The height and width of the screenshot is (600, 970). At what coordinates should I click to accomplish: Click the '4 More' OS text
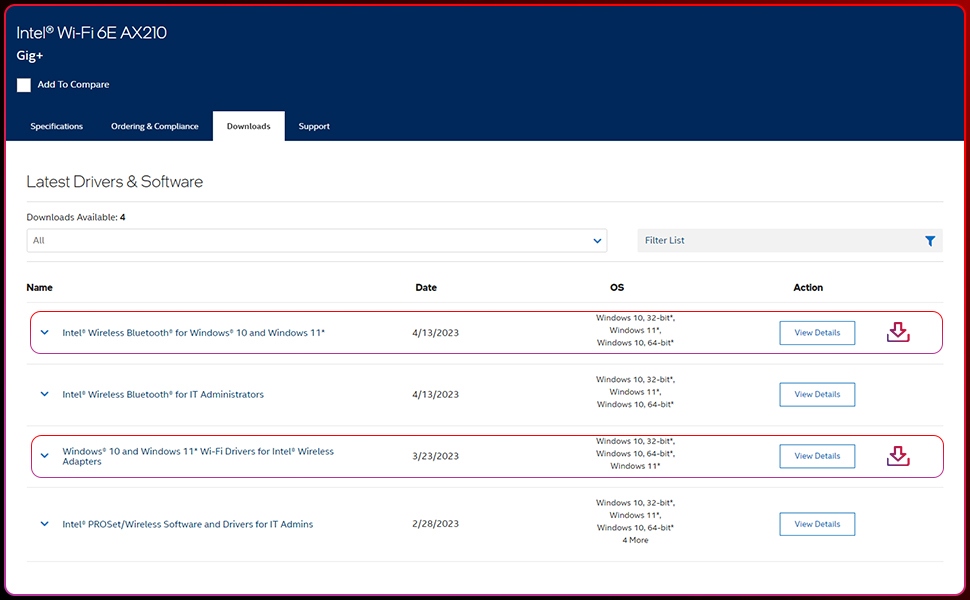point(635,540)
